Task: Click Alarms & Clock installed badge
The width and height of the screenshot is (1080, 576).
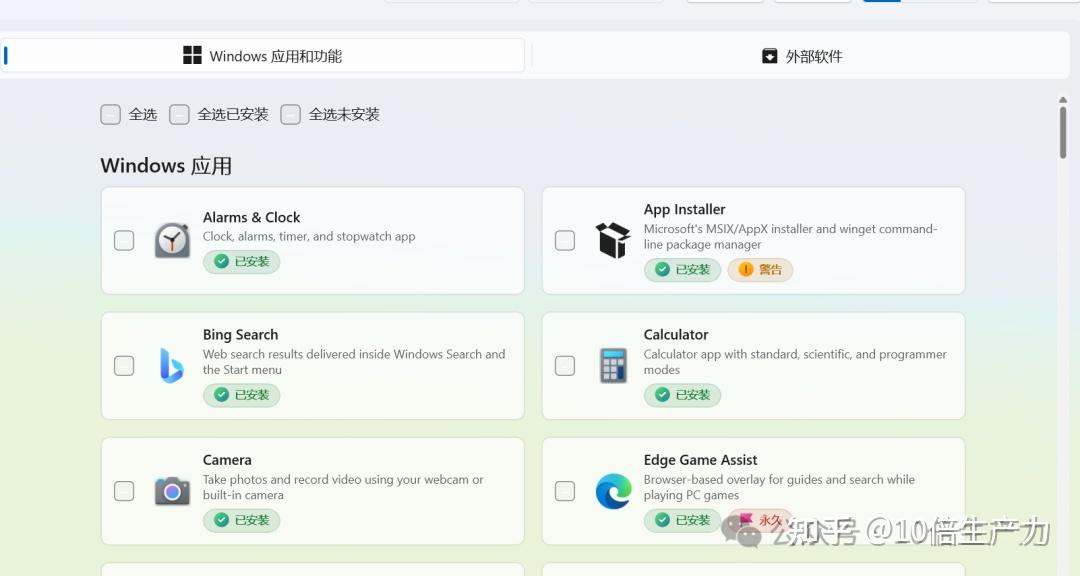Action: [241, 262]
